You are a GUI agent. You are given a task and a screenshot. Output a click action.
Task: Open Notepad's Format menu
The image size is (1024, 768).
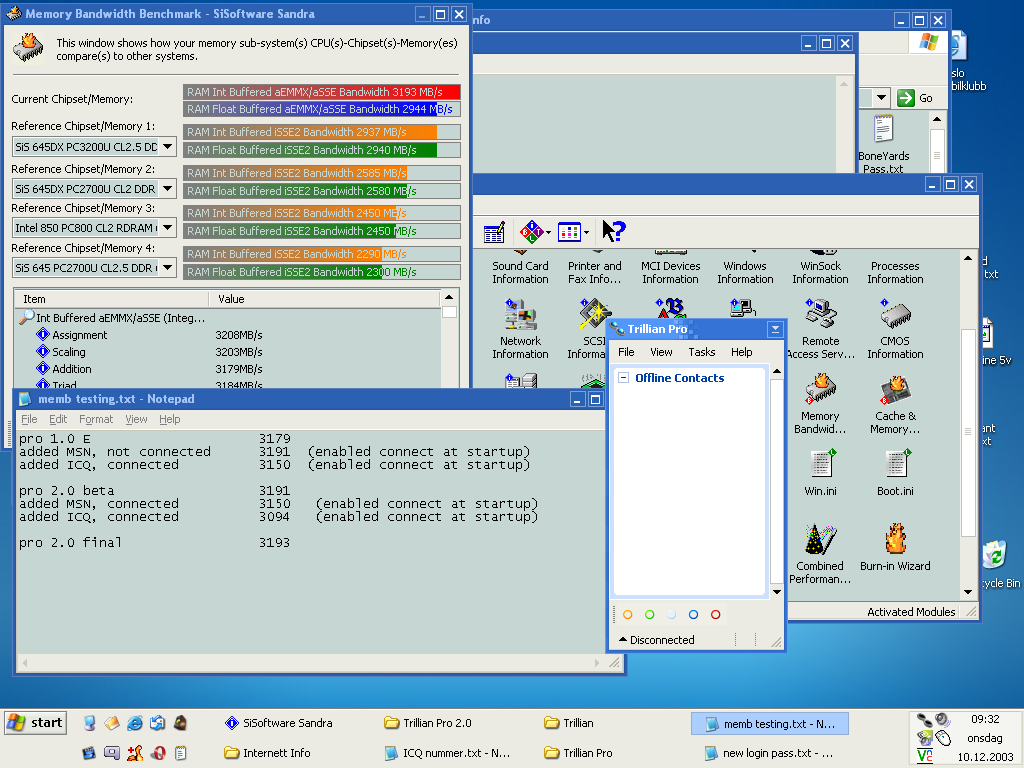[x=96, y=419]
